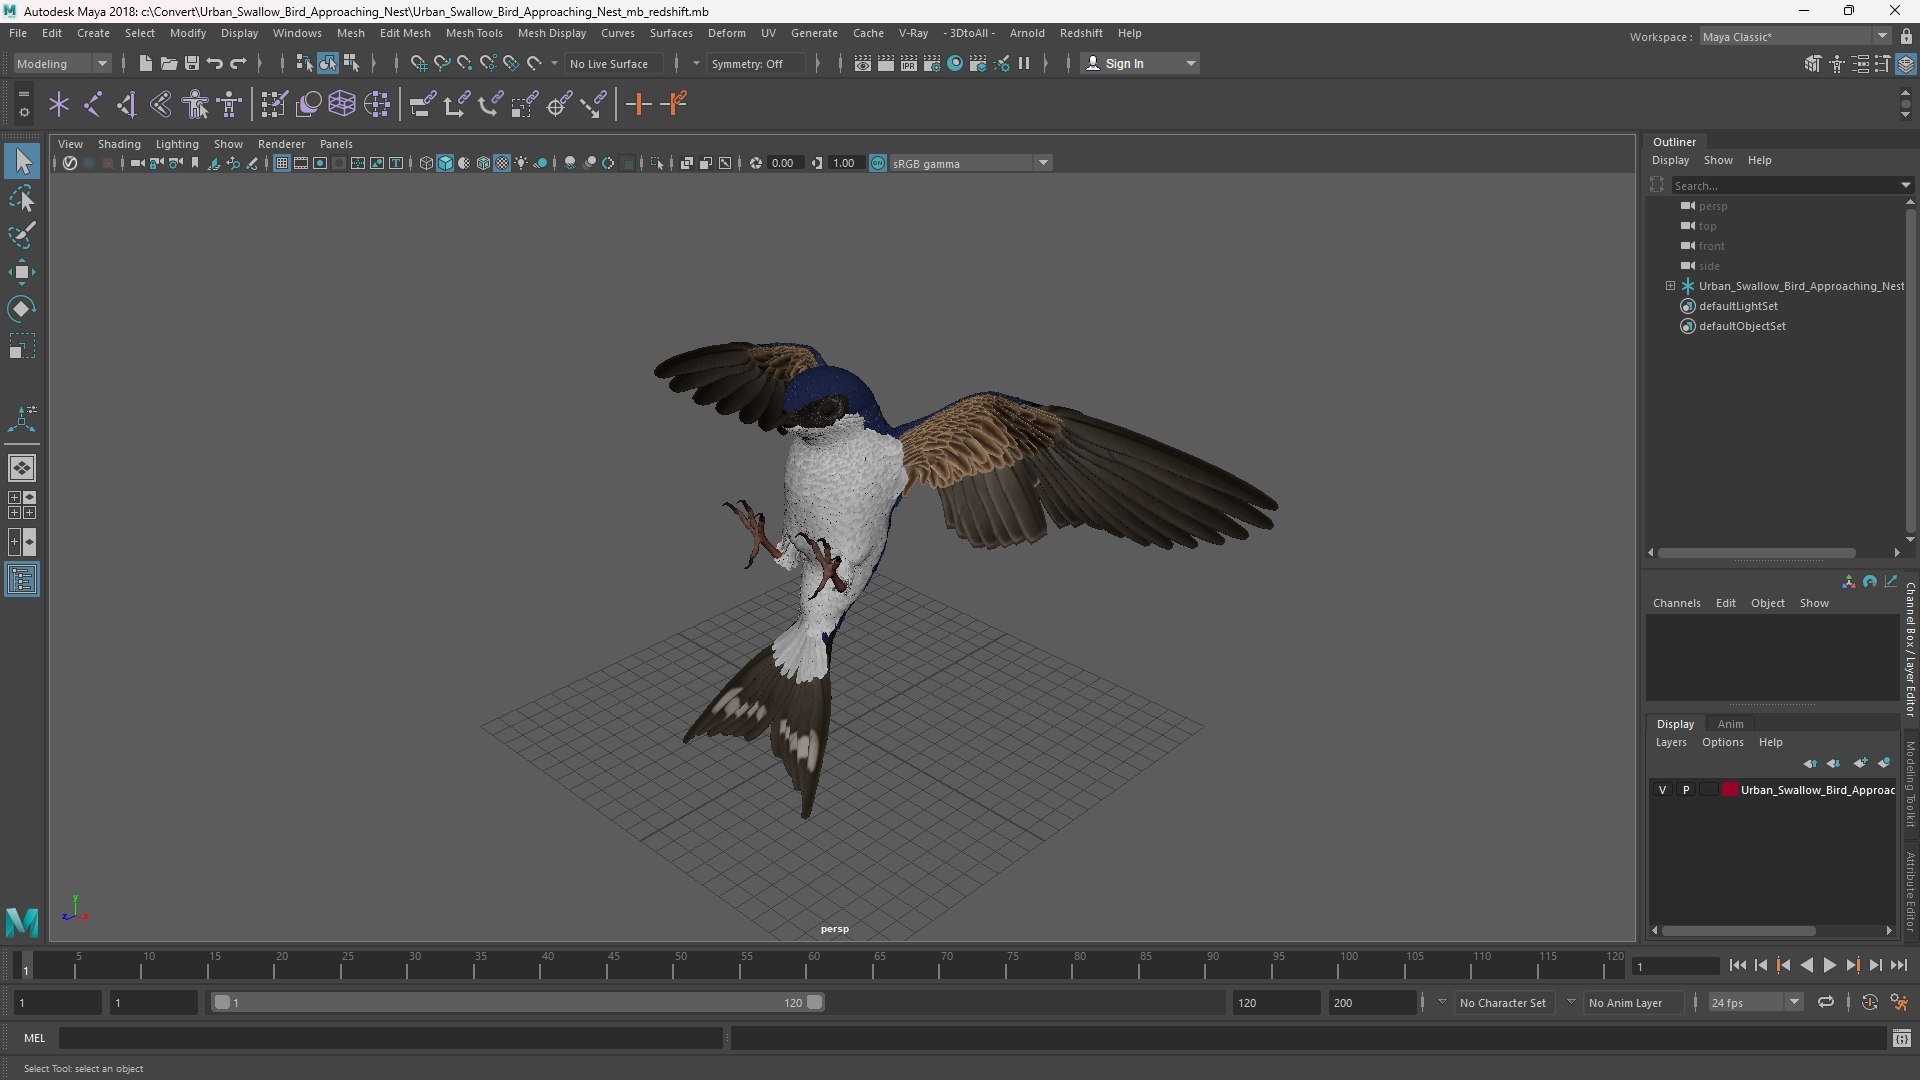Pick the Move tool in toolbox
The height and width of the screenshot is (1080, 1920).
click(22, 272)
